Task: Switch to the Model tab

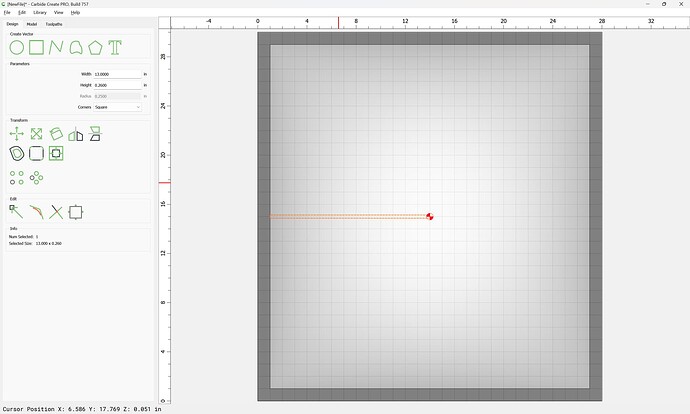Action: 32,24
